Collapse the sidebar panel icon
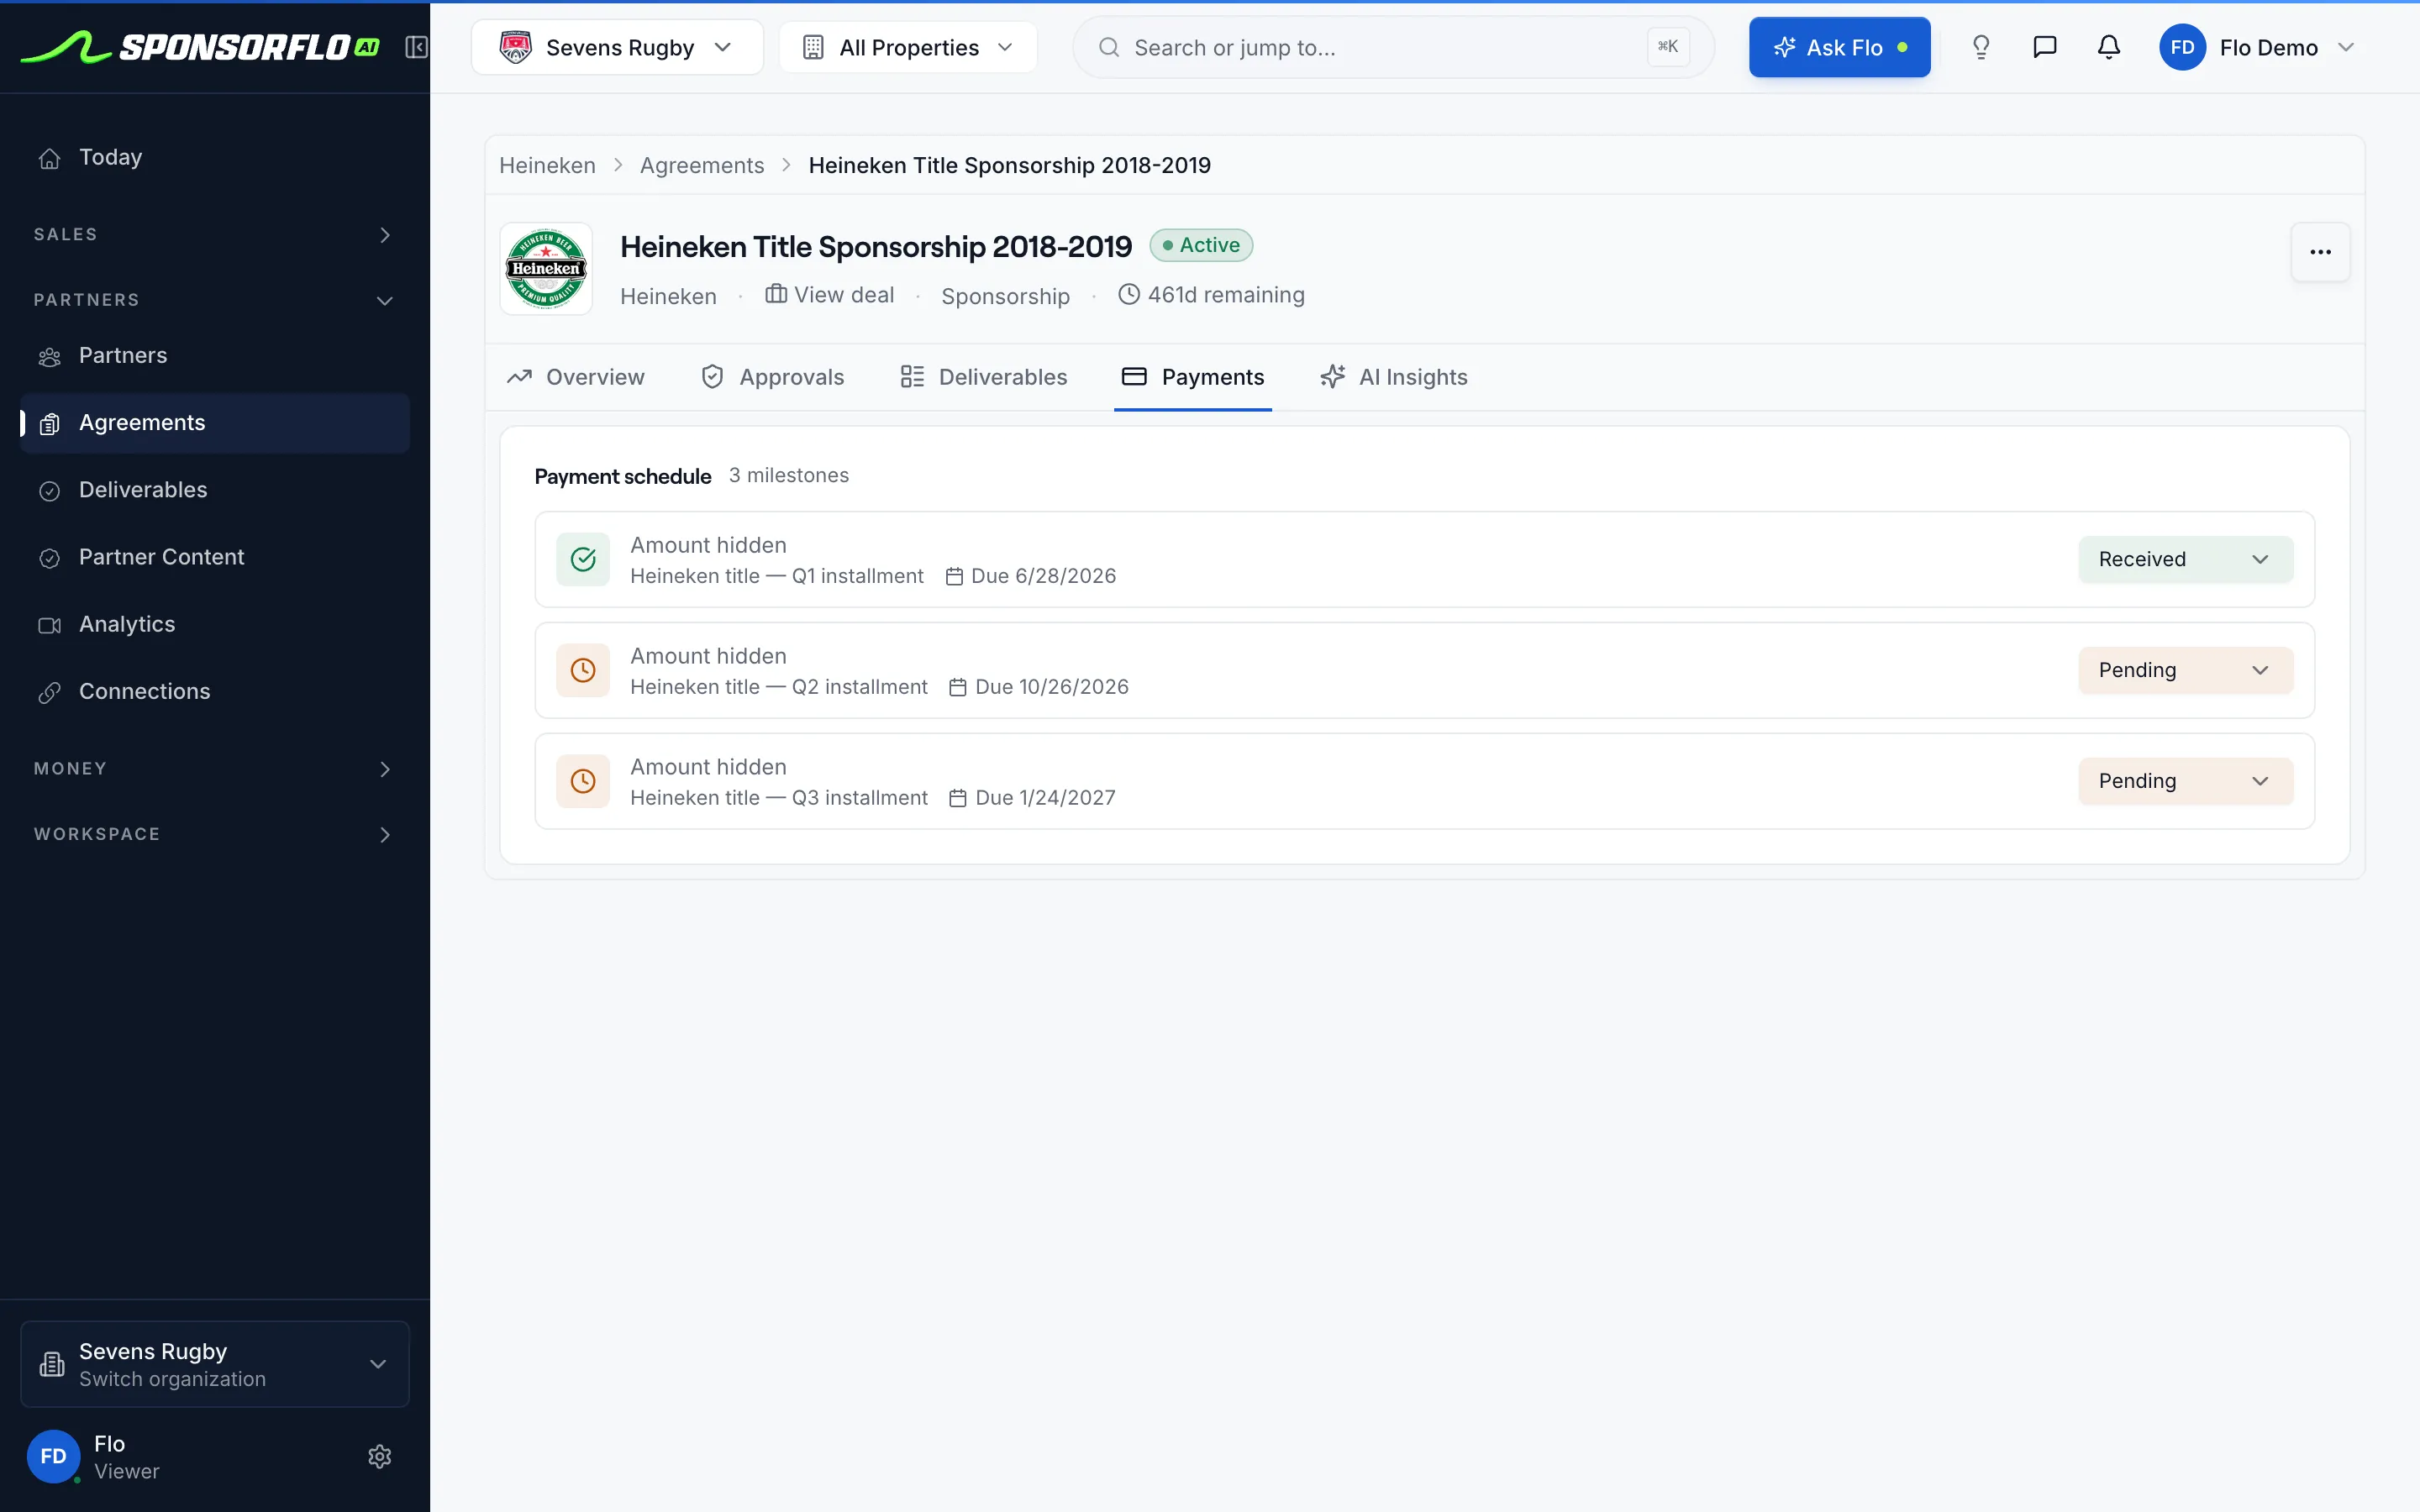The height and width of the screenshot is (1512, 2420). click(416, 47)
